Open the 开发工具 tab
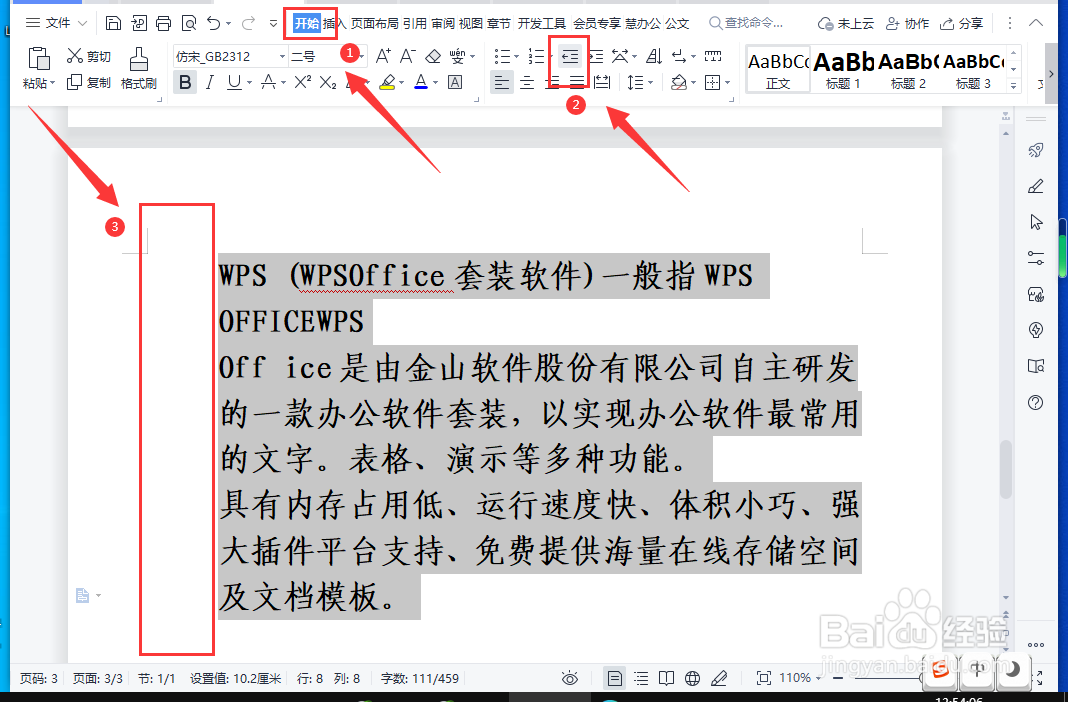The image size is (1068, 702). coord(541,24)
